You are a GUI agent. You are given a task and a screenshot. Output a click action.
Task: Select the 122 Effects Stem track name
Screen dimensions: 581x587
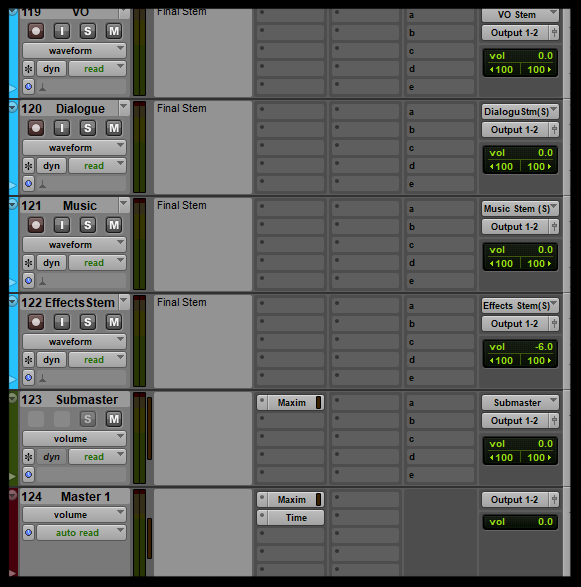68,302
